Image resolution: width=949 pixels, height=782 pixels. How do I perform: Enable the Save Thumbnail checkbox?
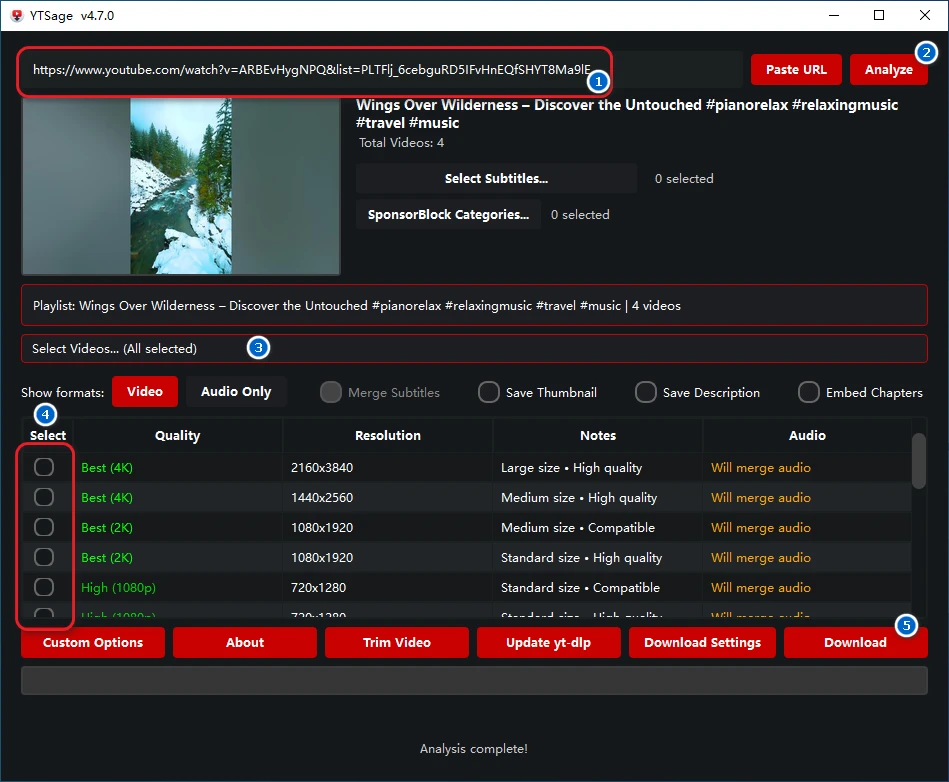pyautogui.click(x=488, y=392)
